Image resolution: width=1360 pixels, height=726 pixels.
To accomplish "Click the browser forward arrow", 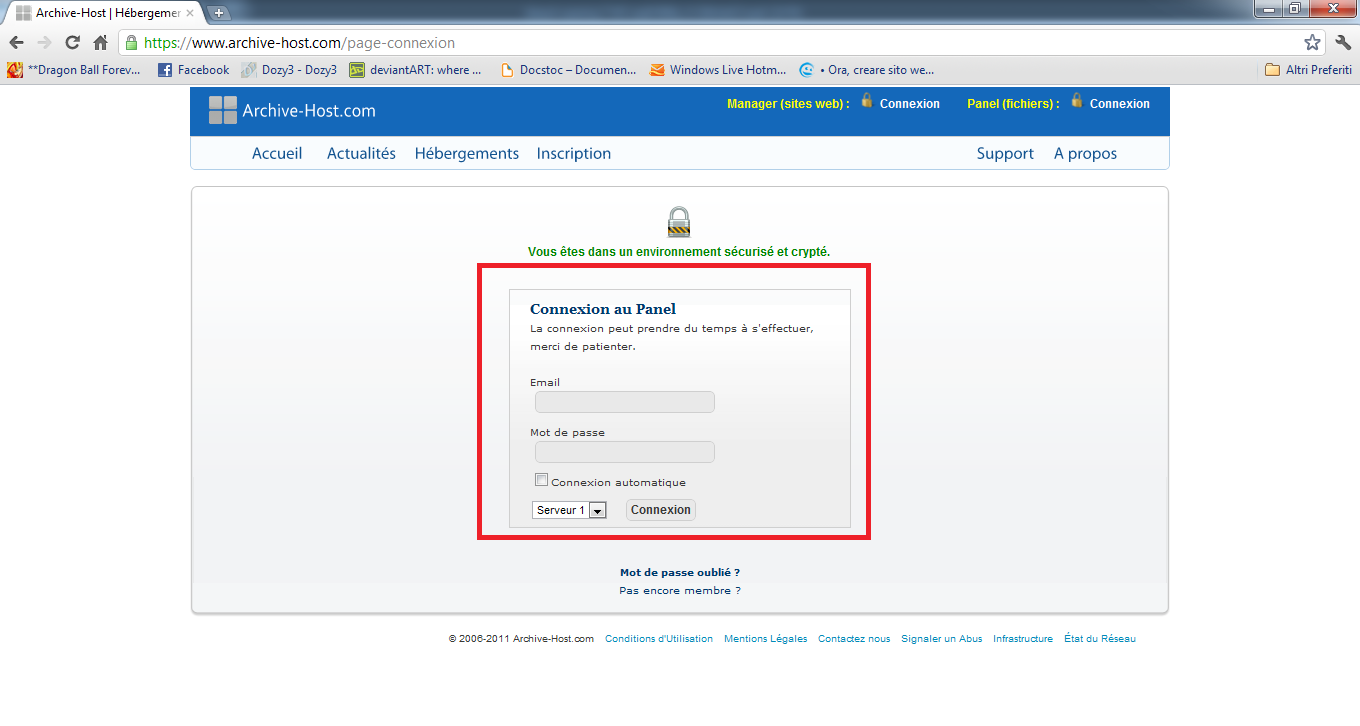I will tap(44, 43).
